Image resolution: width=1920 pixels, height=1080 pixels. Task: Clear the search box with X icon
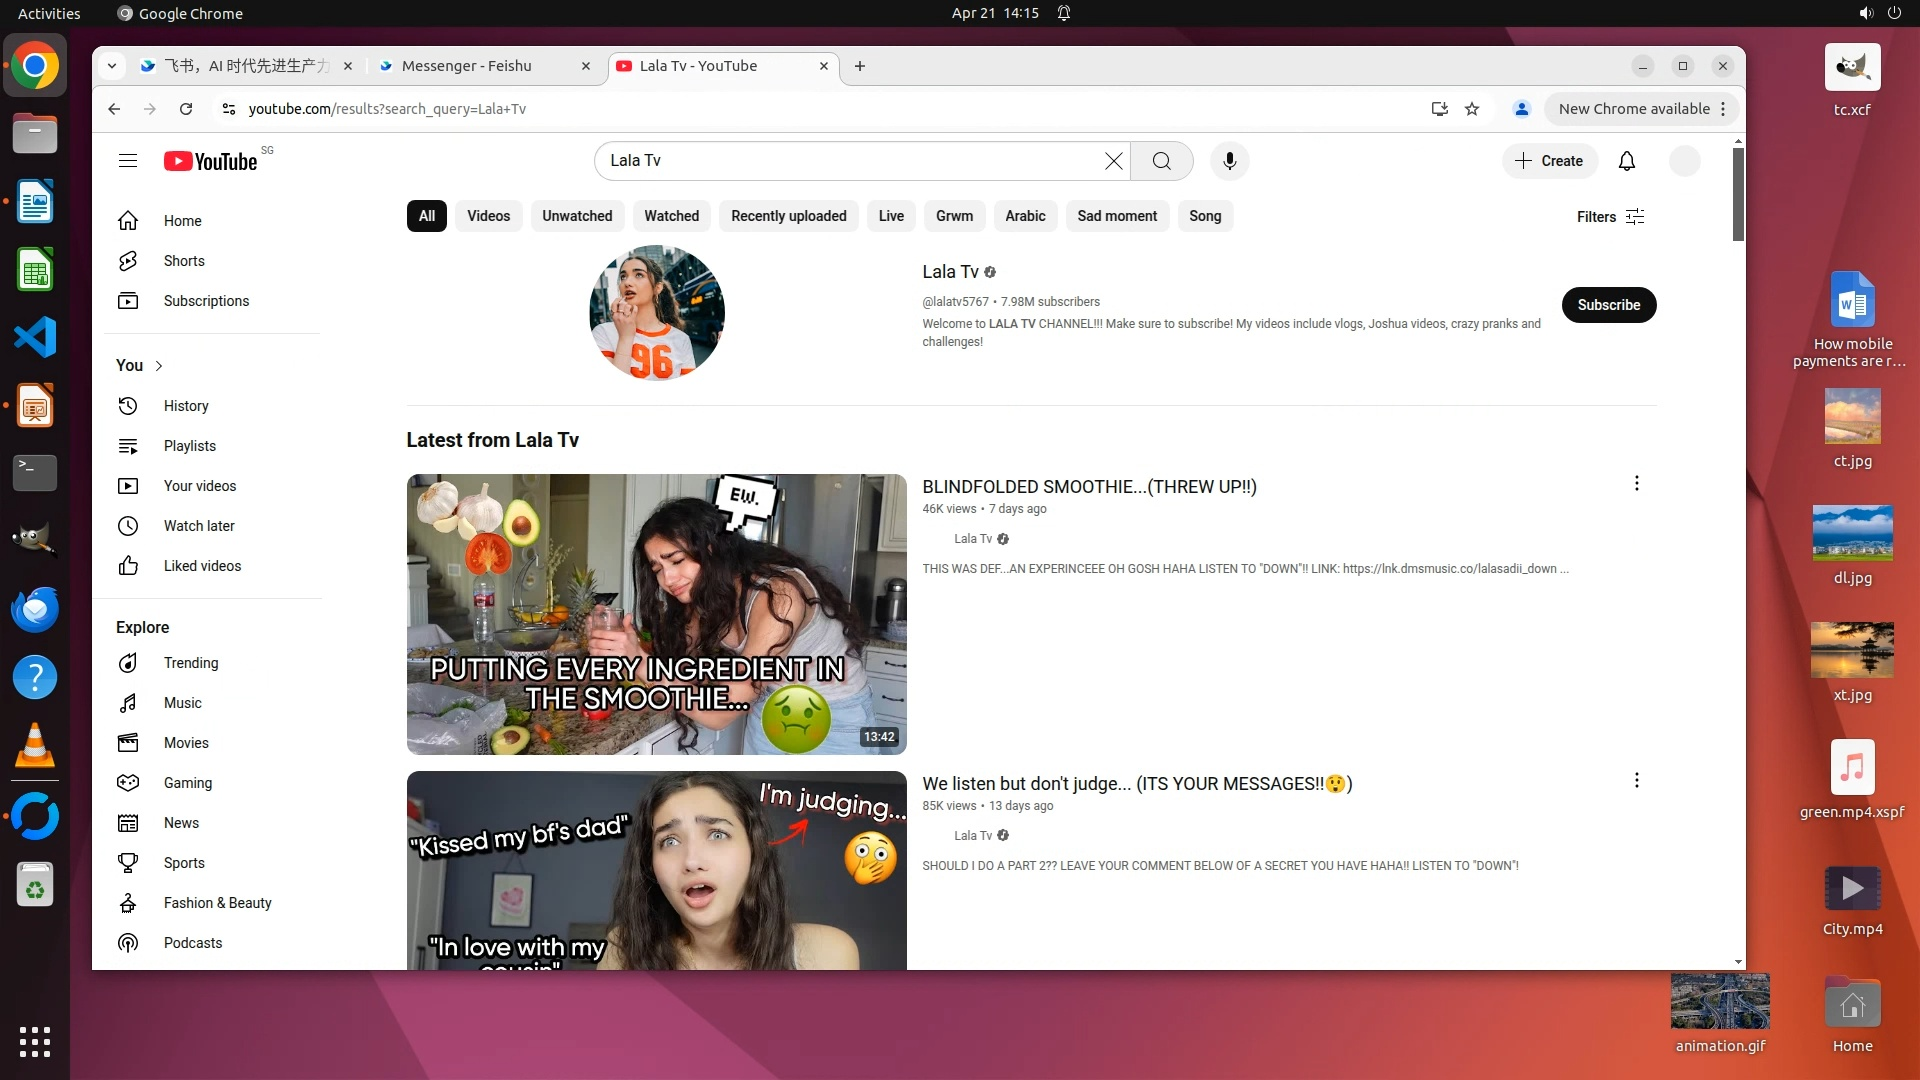coord(1113,161)
